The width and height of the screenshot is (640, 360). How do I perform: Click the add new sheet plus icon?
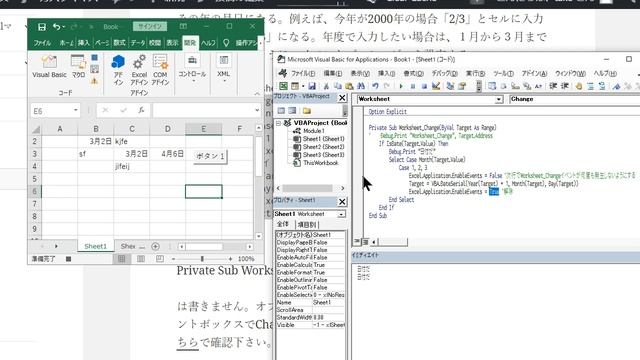[x=155, y=247]
